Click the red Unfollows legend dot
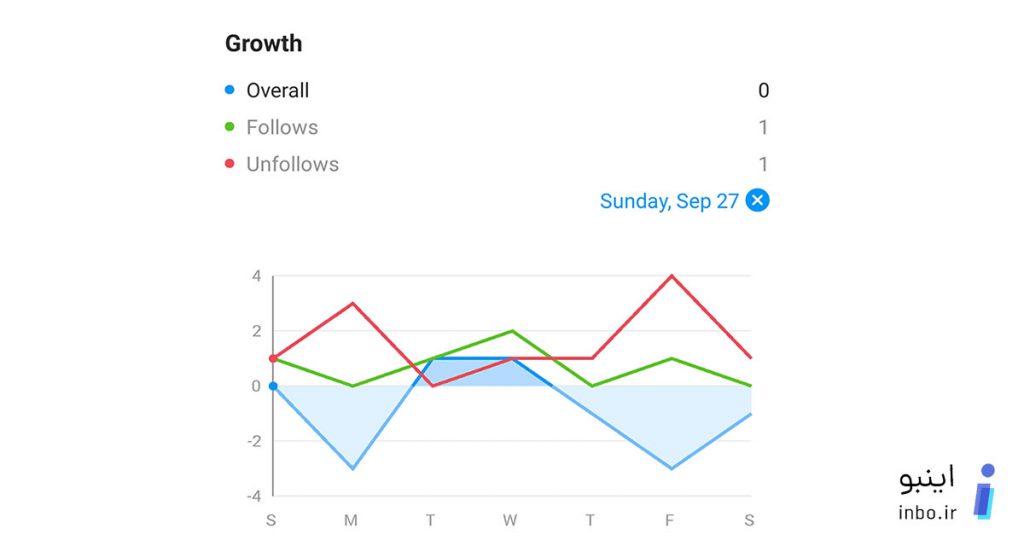This screenshot has width=1024, height=546. pos(229,163)
